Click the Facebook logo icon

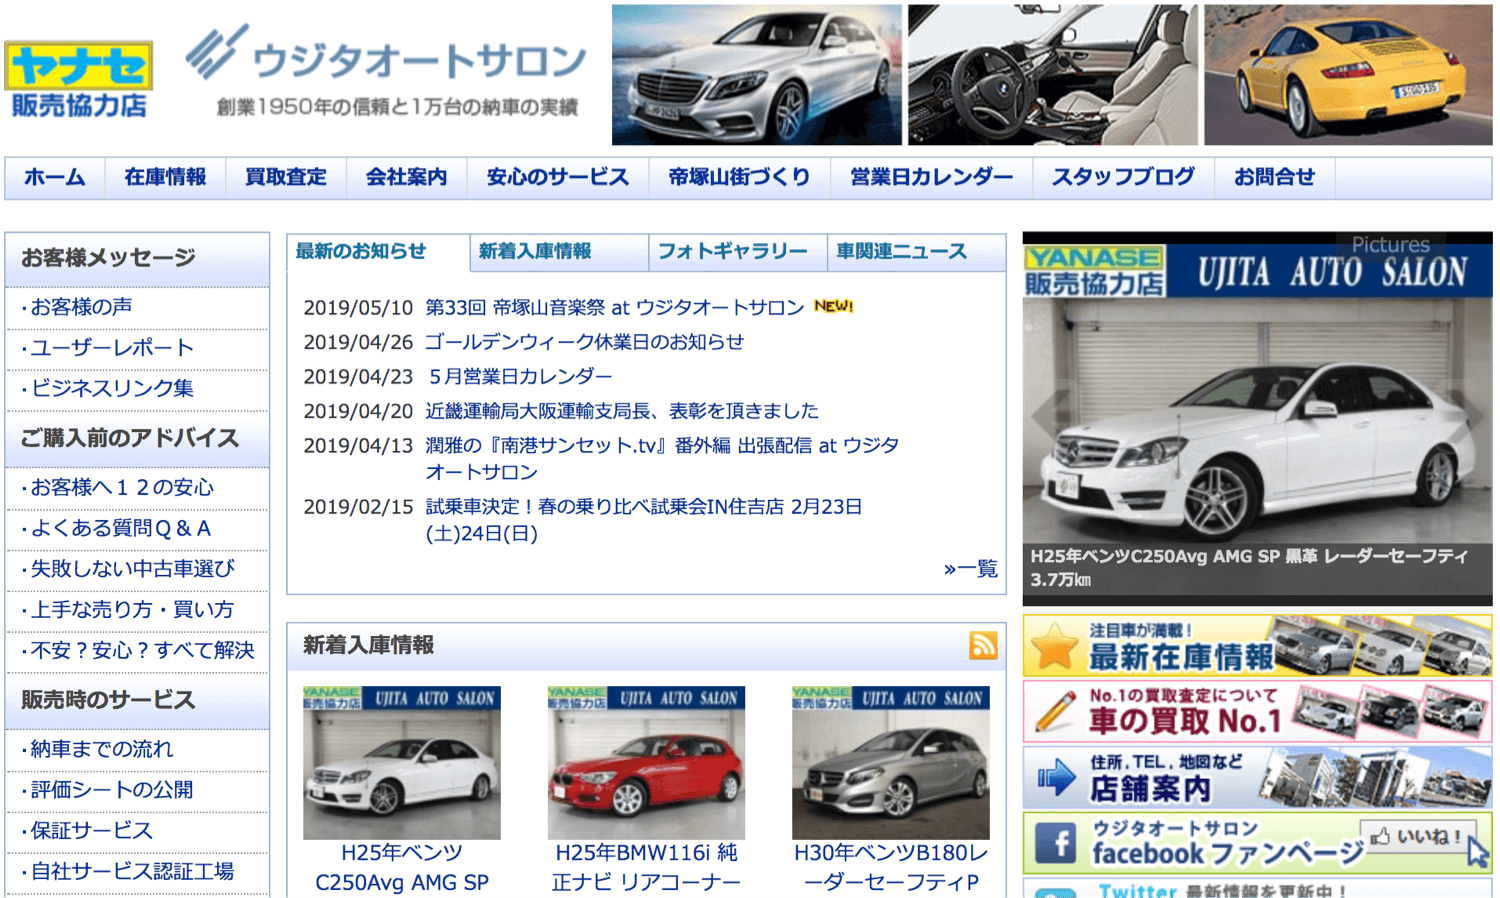1055,843
